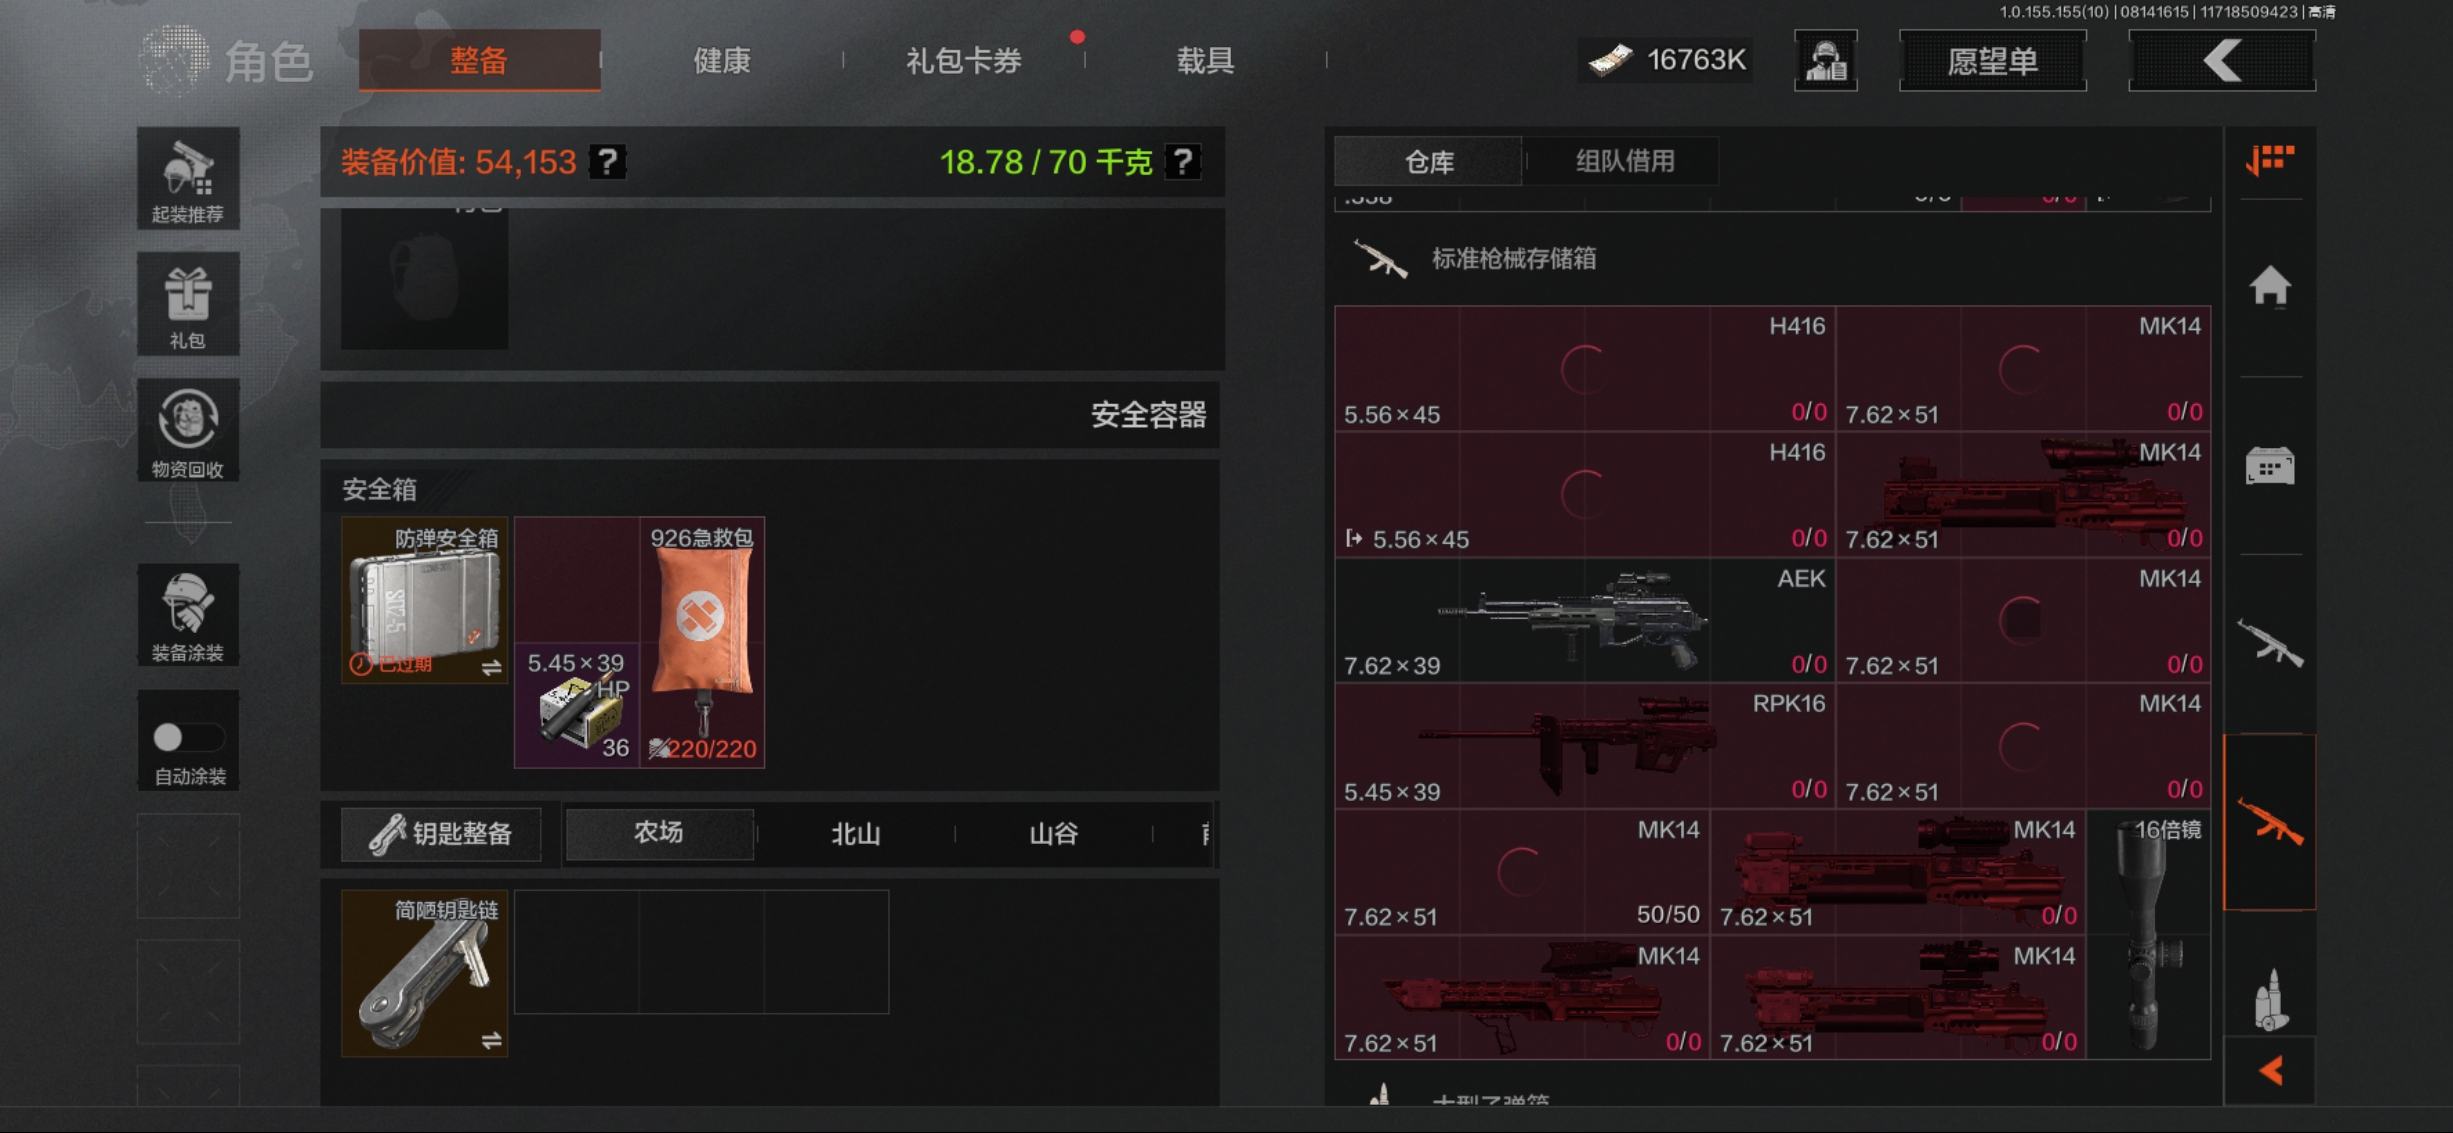Show help for weight limit question mark
This screenshot has width=2453, height=1133.
click(x=1183, y=162)
